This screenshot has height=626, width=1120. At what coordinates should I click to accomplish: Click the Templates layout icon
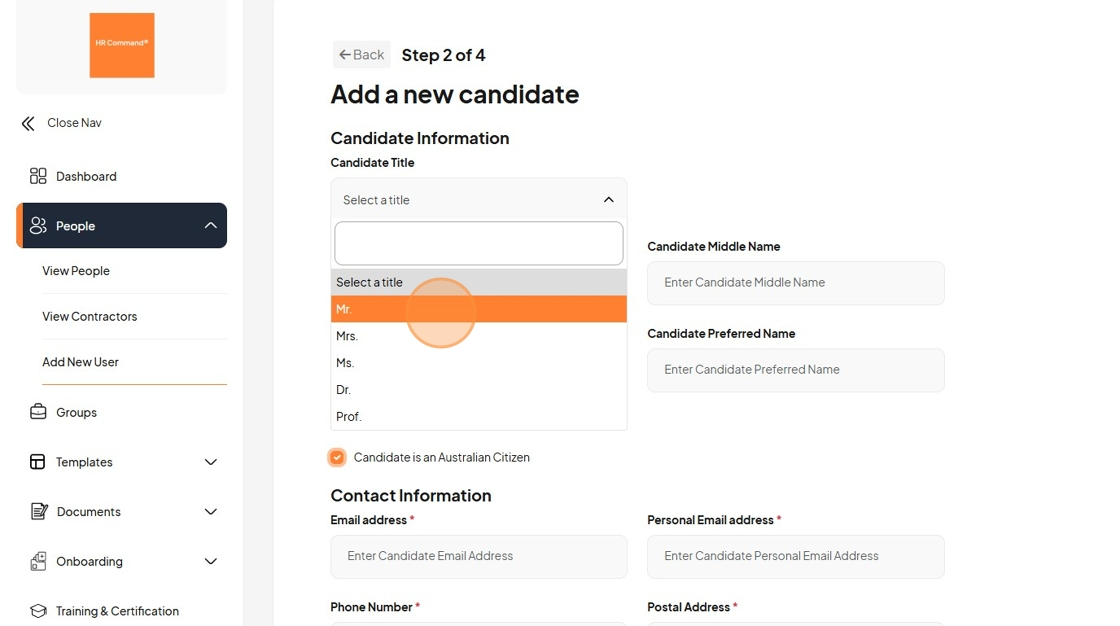[38, 462]
